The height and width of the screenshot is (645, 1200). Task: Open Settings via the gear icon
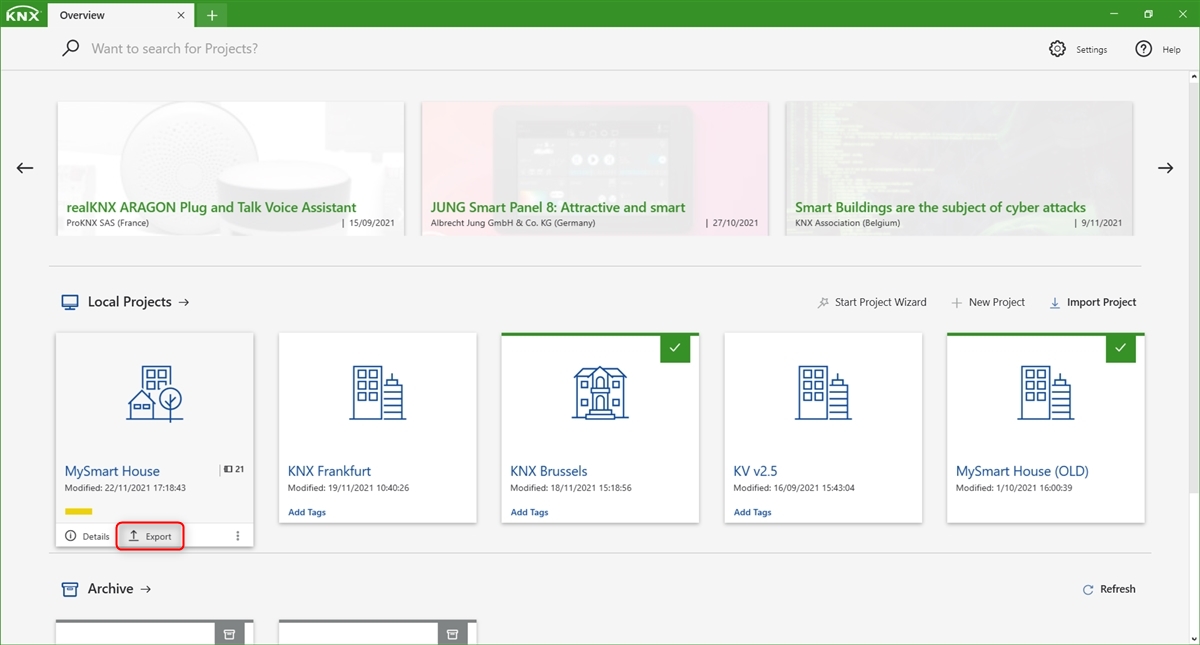pyautogui.click(x=1057, y=49)
